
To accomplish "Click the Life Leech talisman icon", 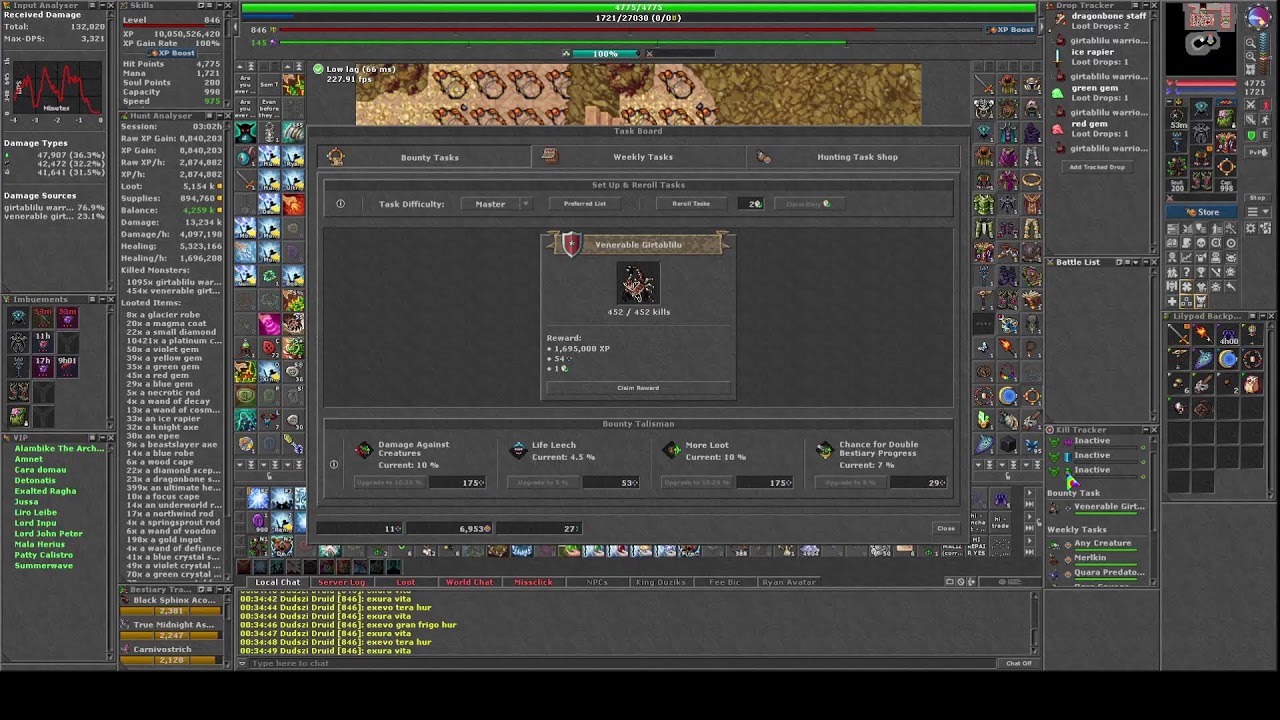I will tap(518, 451).
